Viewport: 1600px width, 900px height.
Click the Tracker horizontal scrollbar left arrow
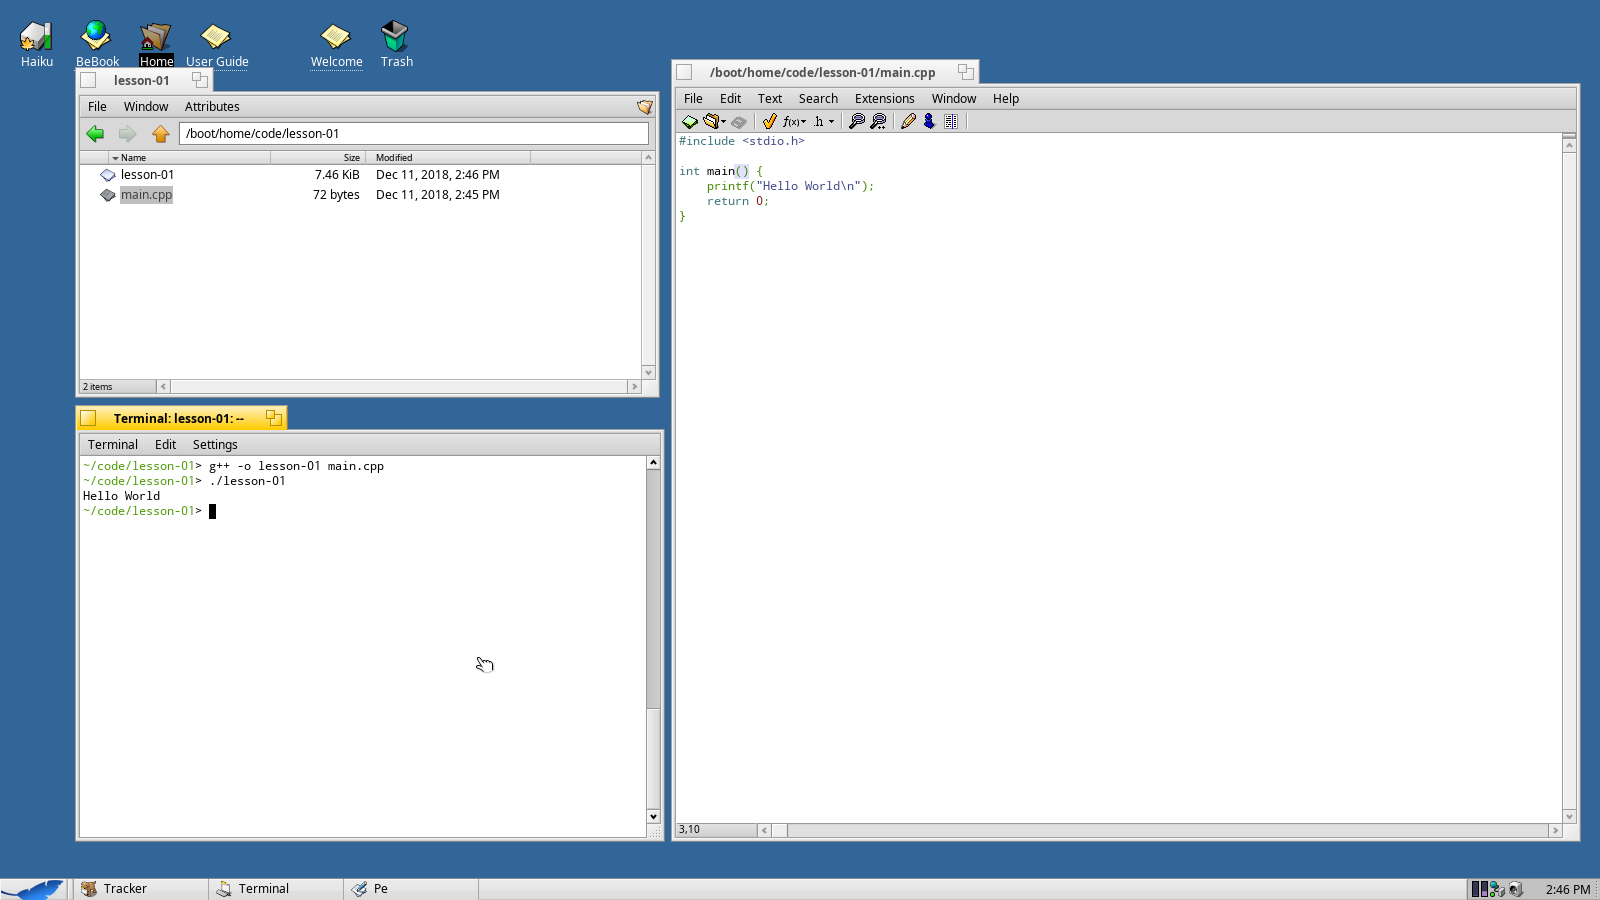pyautogui.click(x=163, y=386)
